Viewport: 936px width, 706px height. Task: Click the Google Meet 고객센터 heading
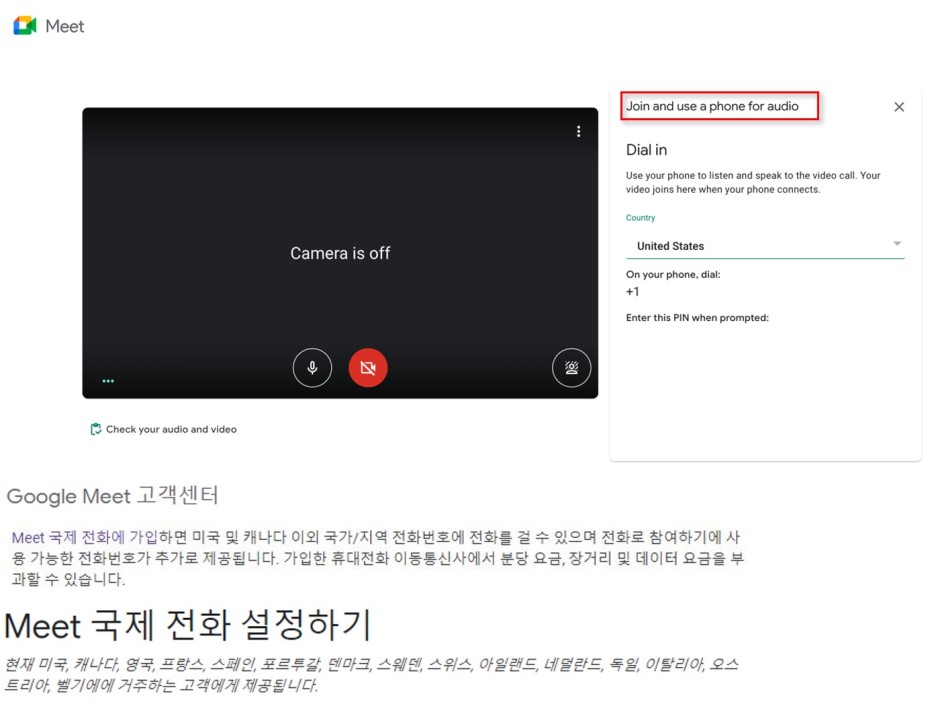click(113, 495)
